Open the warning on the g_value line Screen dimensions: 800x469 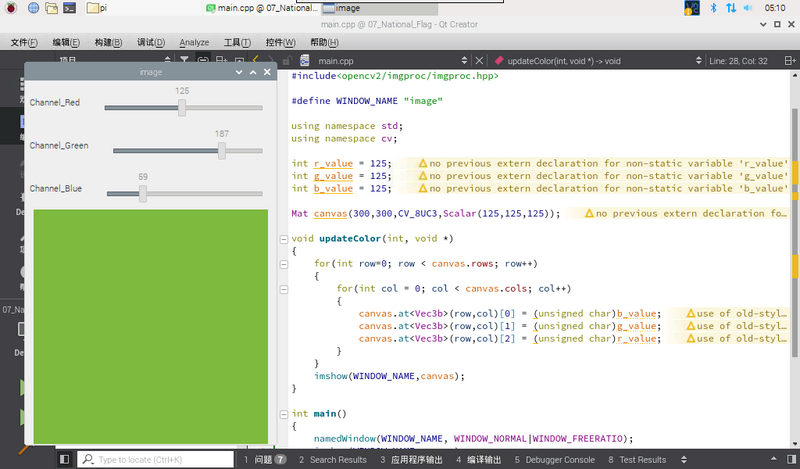click(593, 176)
